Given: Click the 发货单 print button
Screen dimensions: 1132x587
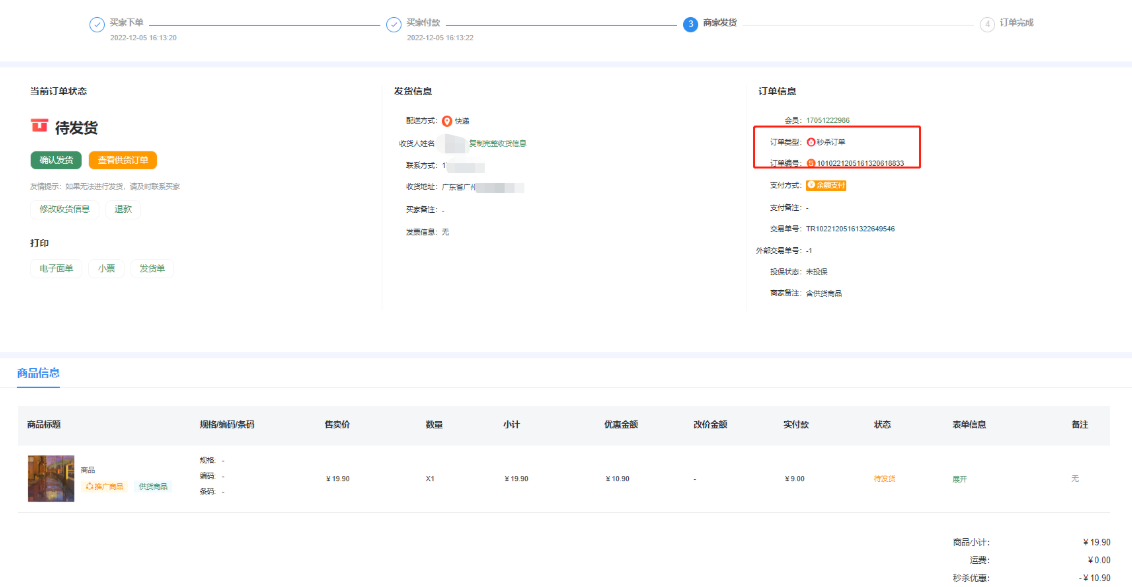Looking at the screenshot, I should (152, 268).
